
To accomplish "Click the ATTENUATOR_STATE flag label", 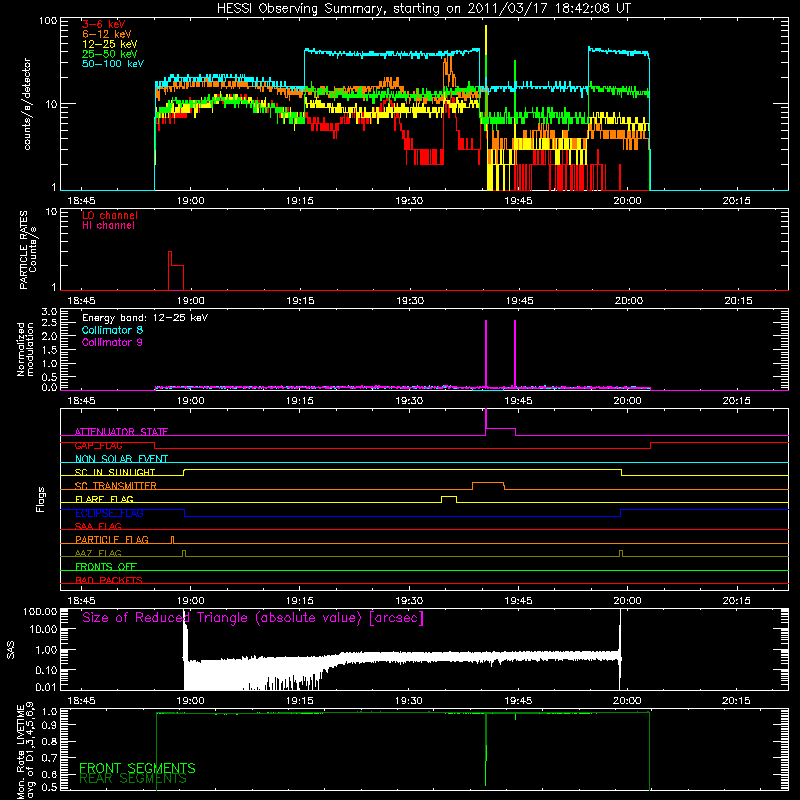I will click(121, 432).
